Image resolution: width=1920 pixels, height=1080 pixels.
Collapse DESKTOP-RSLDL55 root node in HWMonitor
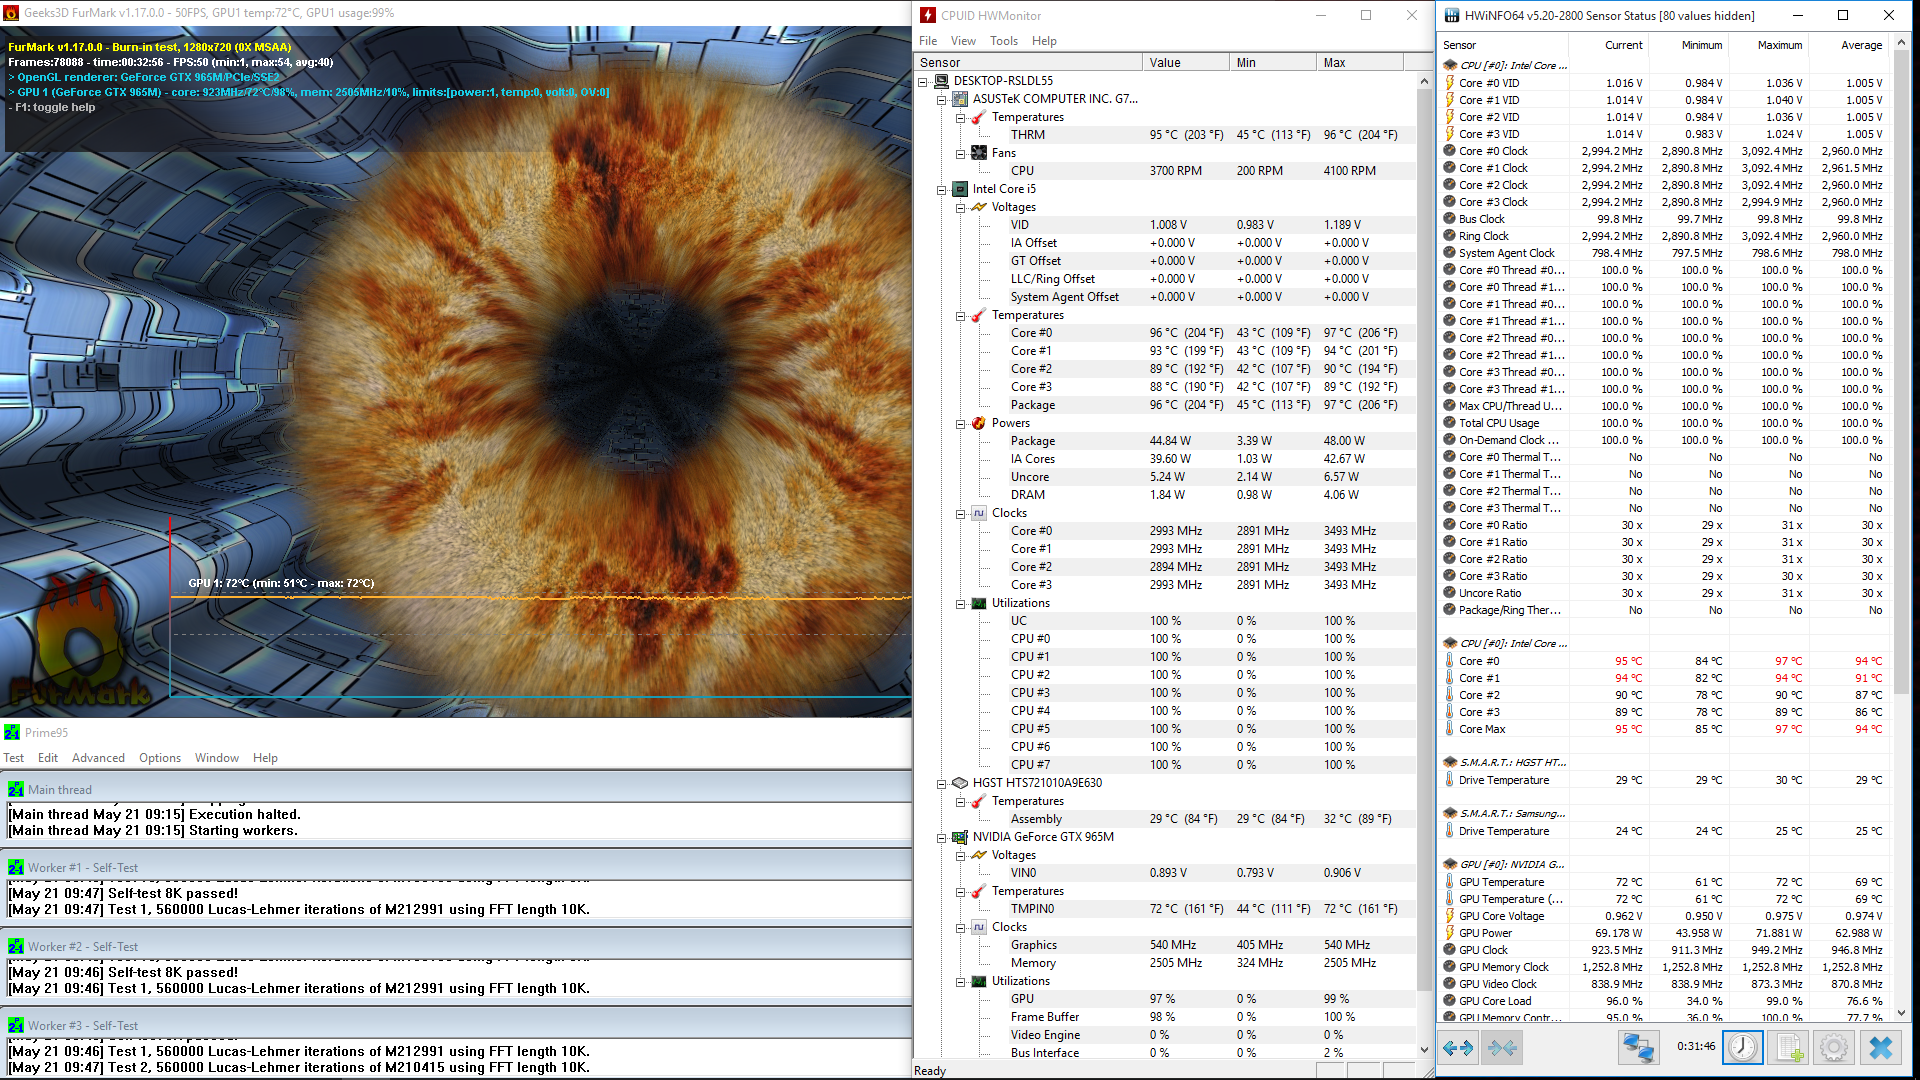(x=923, y=82)
